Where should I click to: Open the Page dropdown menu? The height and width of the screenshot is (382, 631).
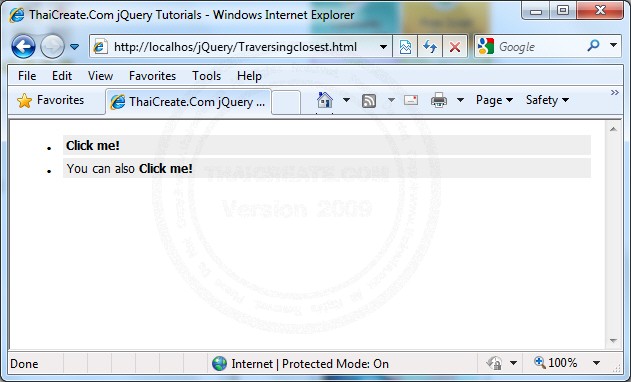point(494,100)
